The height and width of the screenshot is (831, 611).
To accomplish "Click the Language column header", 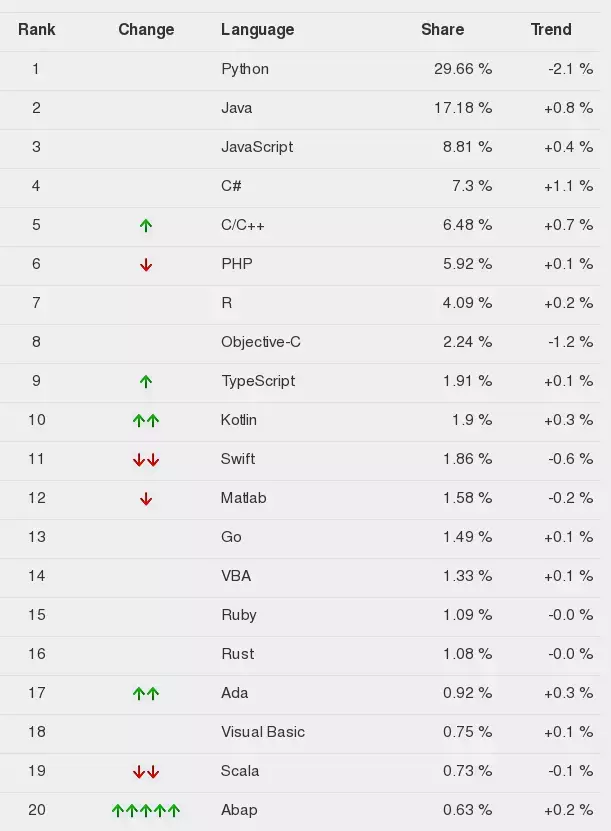I will tap(258, 30).
